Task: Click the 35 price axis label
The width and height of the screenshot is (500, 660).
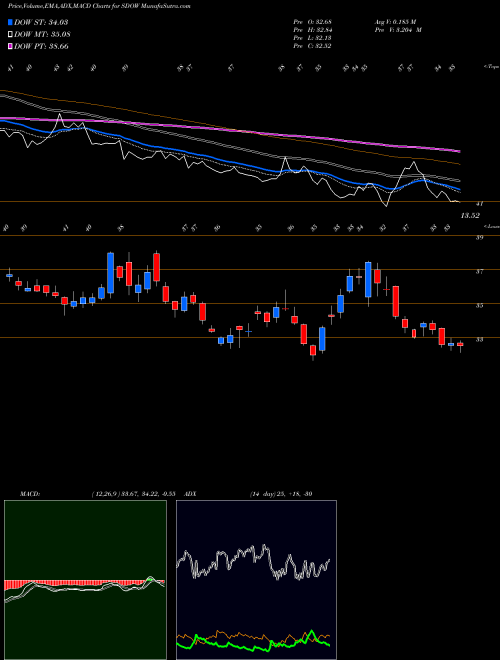Action: click(x=479, y=306)
